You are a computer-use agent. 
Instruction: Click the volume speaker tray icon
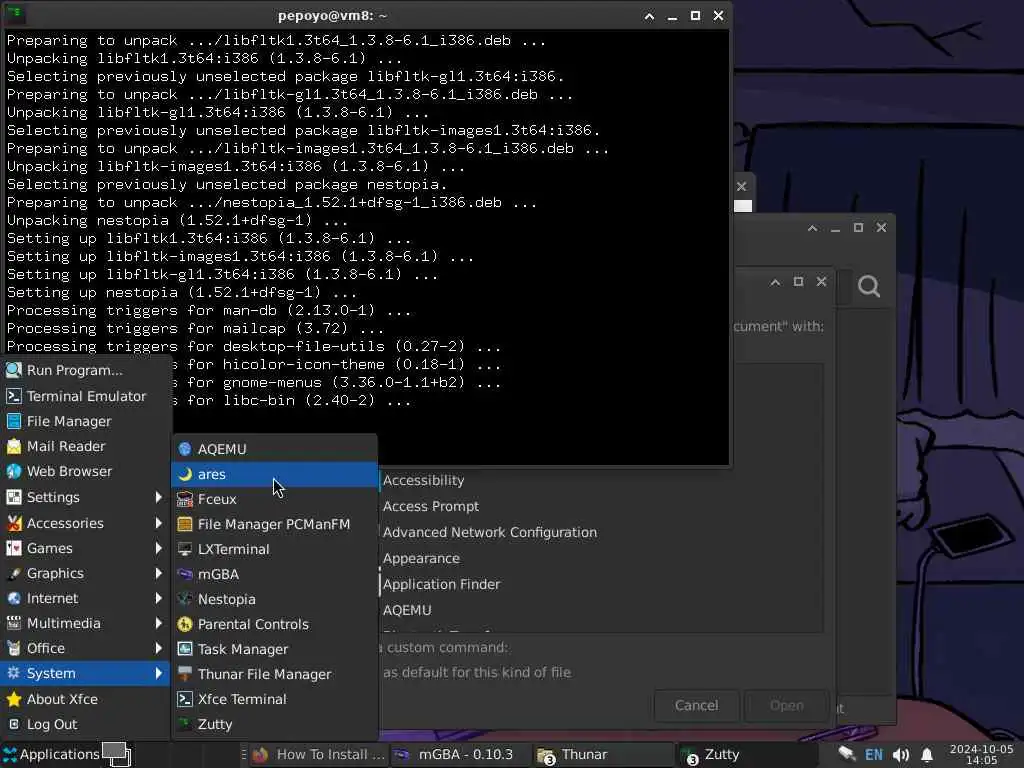(901, 755)
